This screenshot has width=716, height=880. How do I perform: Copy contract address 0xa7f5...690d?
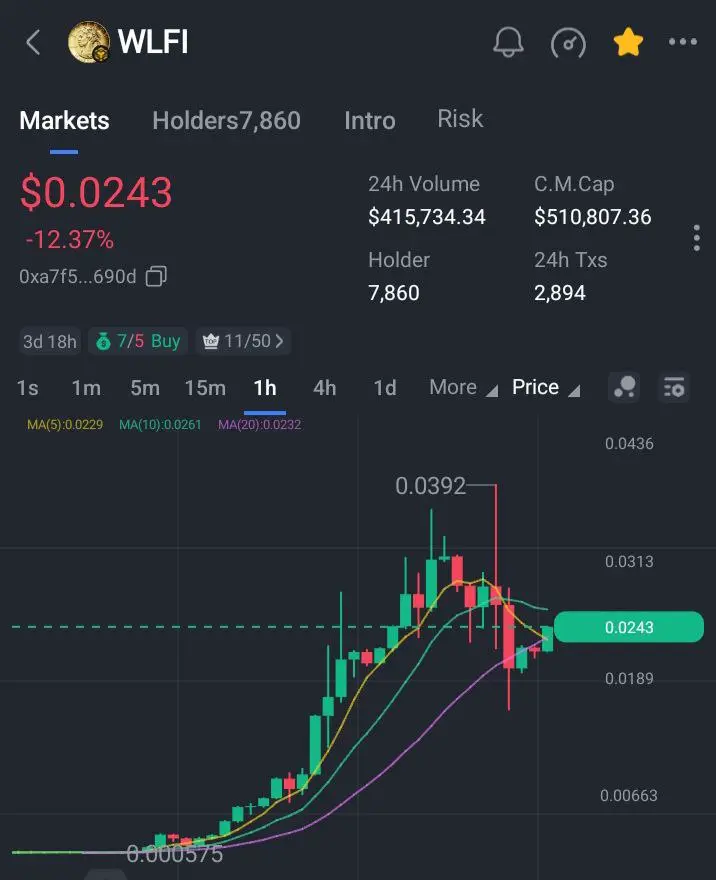click(156, 276)
